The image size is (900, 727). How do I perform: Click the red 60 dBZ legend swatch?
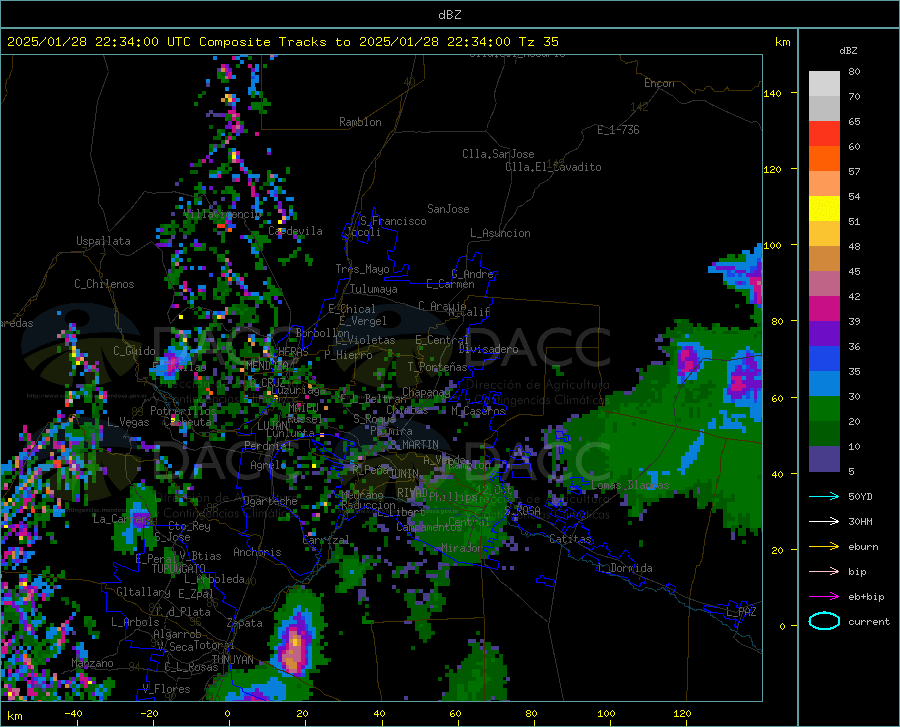pyautogui.click(x=824, y=134)
